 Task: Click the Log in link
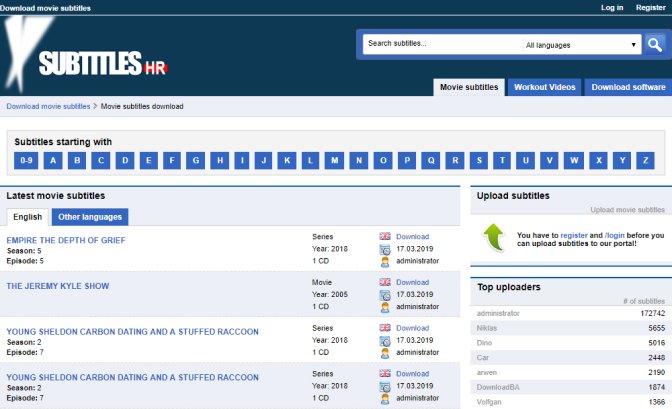tap(612, 7)
